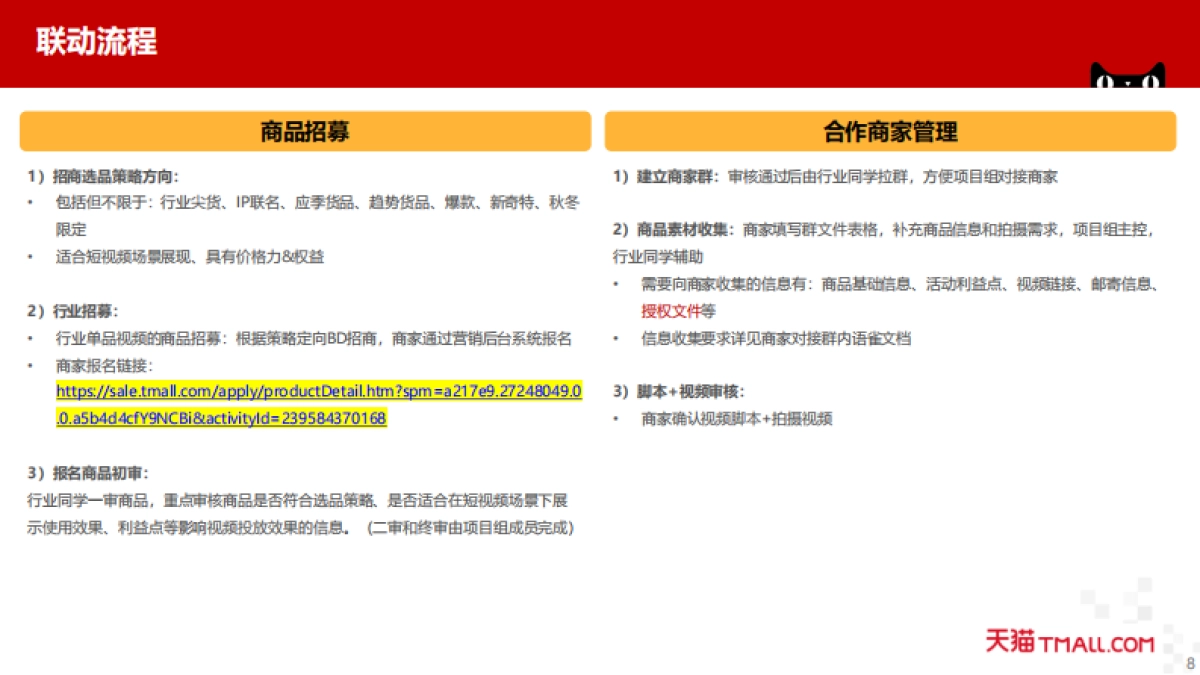Click the Tmall cat mascot icon
Viewport: 1200px width, 675px height.
1127,75
